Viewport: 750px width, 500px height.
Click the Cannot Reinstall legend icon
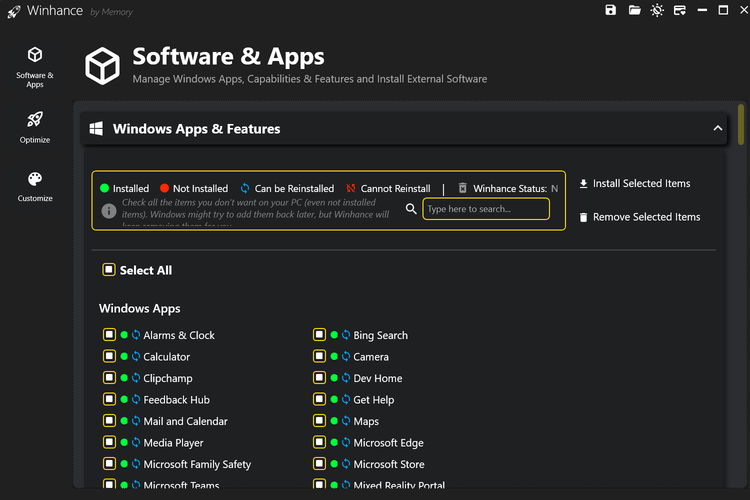tap(351, 188)
